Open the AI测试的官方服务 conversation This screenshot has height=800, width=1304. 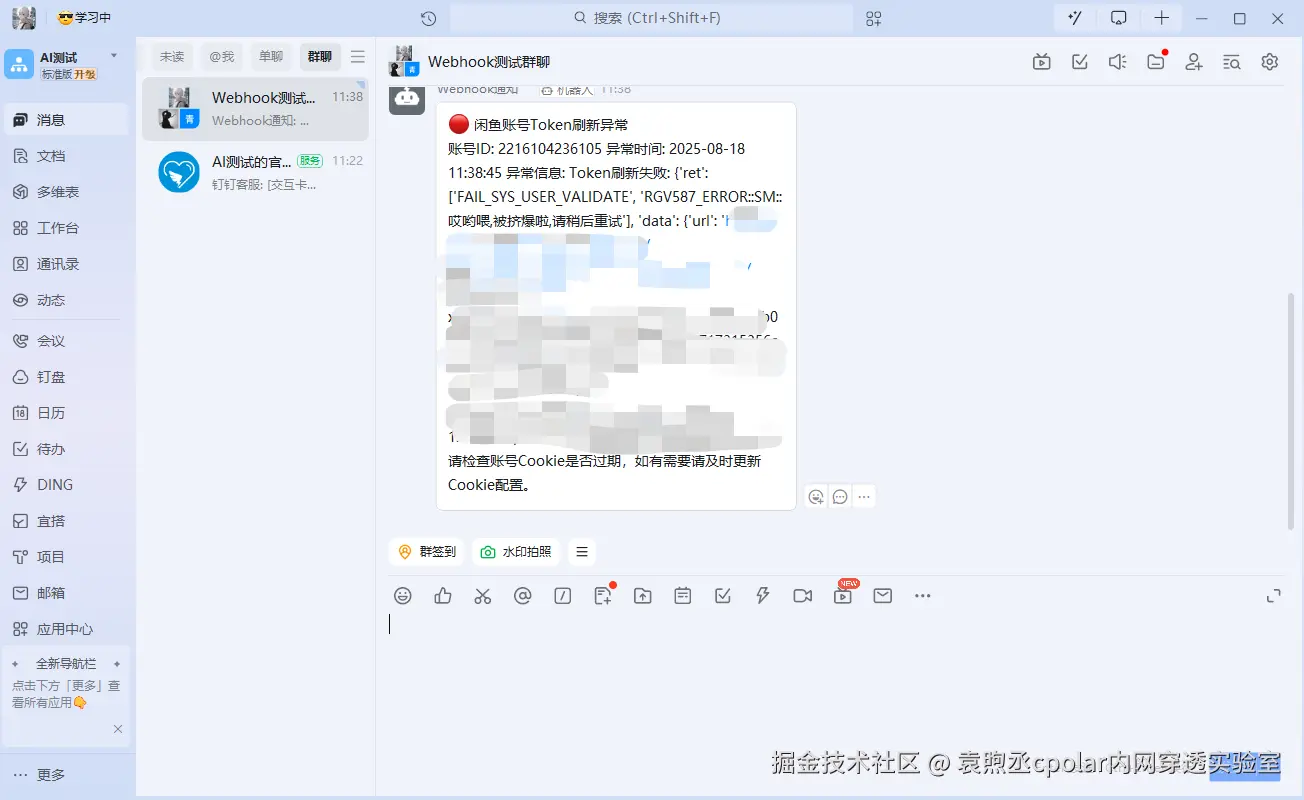pos(255,172)
